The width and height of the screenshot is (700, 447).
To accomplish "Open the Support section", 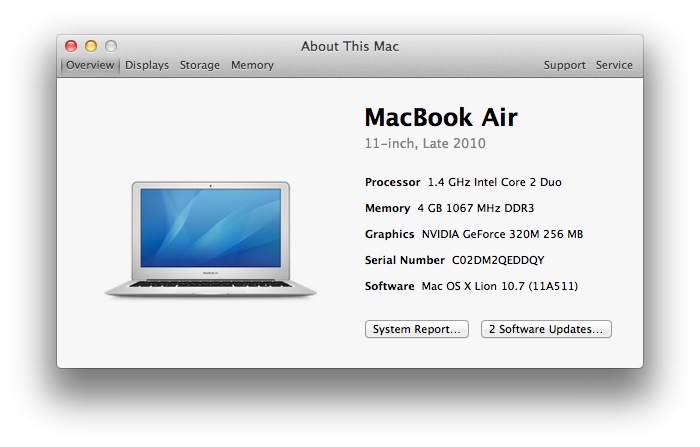I will (x=564, y=65).
